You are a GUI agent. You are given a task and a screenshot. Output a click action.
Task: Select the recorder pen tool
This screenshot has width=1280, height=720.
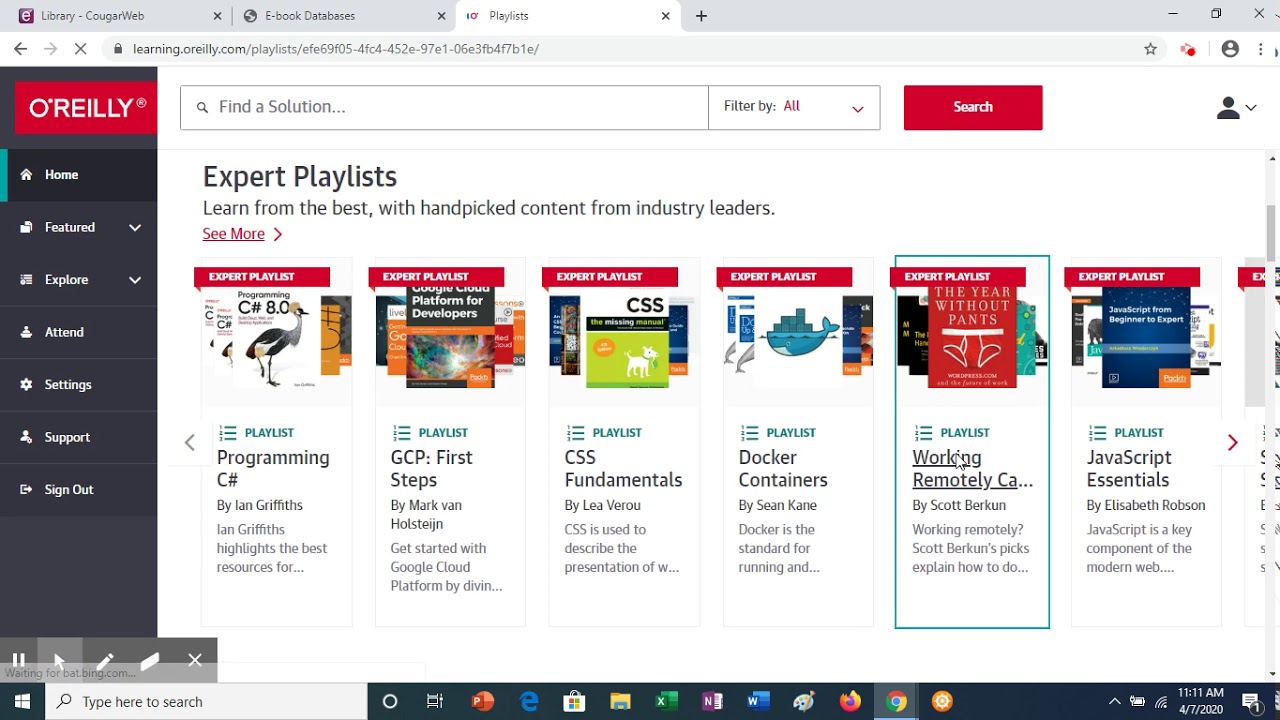click(104, 660)
